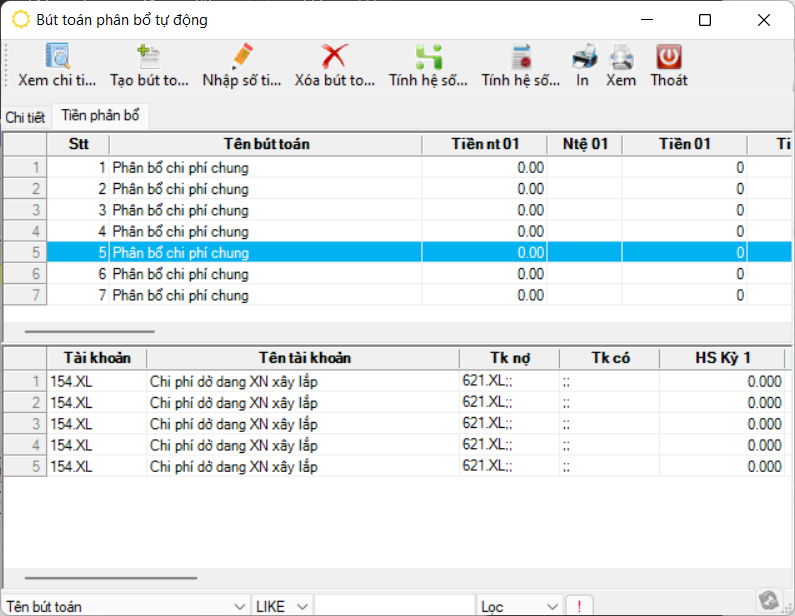Image resolution: width=795 pixels, height=616 pixels.
Task: Click the second Tính hệ số icon with red dot
Action: (520, 56)
